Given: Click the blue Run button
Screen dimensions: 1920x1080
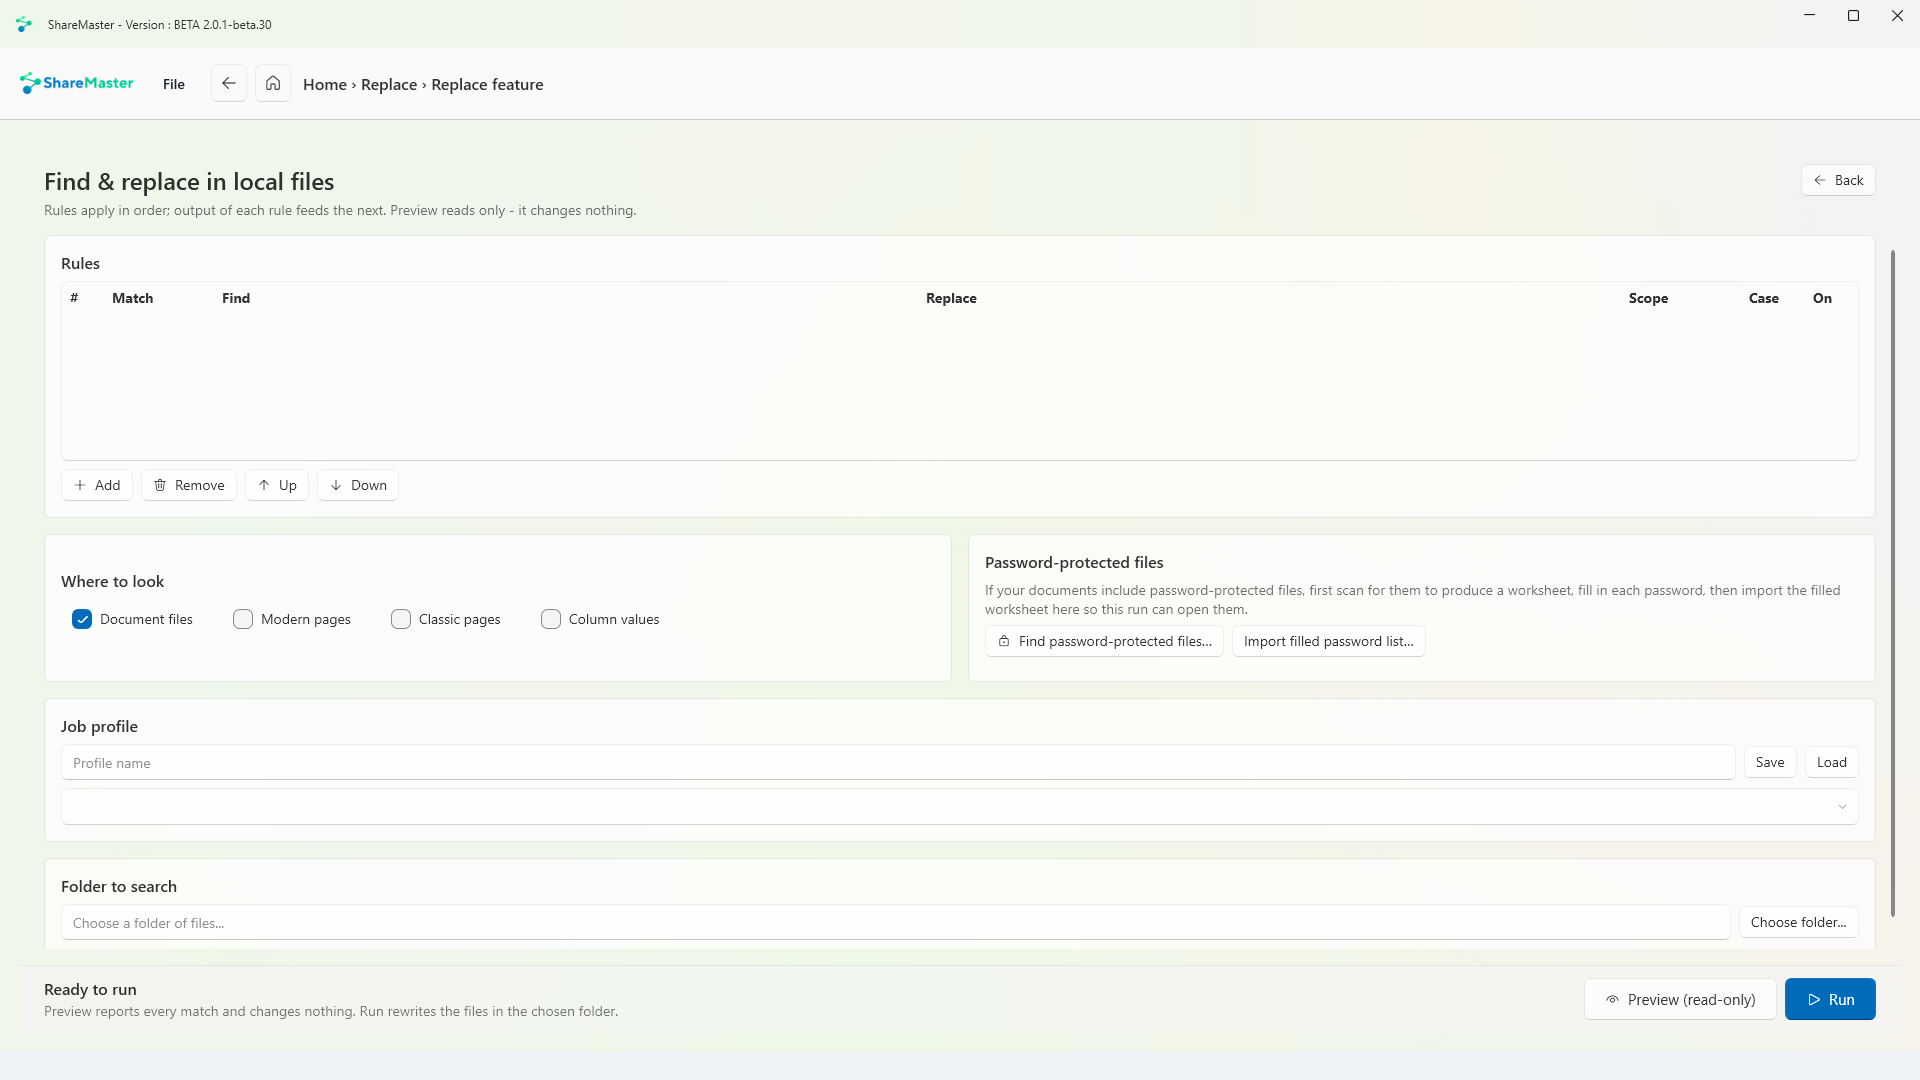Looking at the screenshot, I should coord(1830,999).
